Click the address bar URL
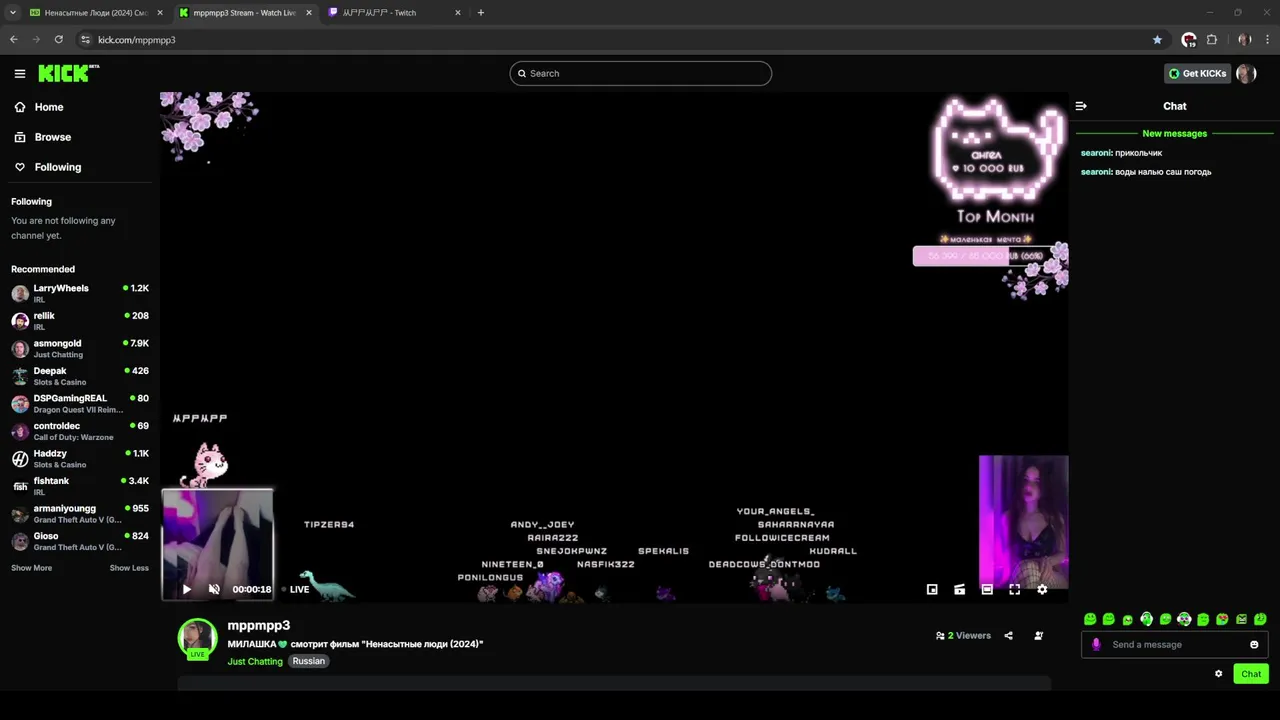This screenshot has width=1280, height=720. 137,40
